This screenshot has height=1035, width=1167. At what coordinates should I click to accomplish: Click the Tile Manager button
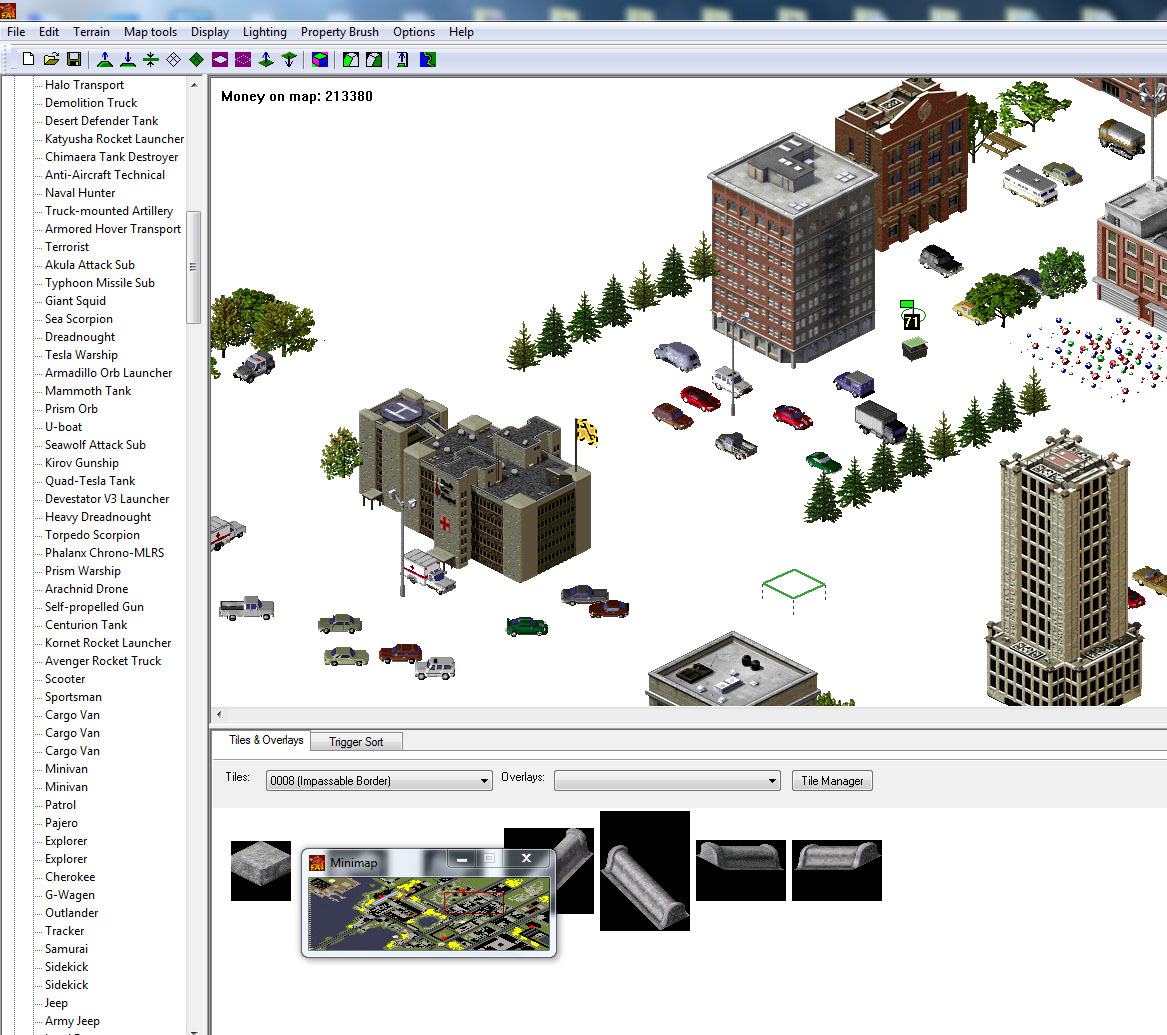(832, 781)
